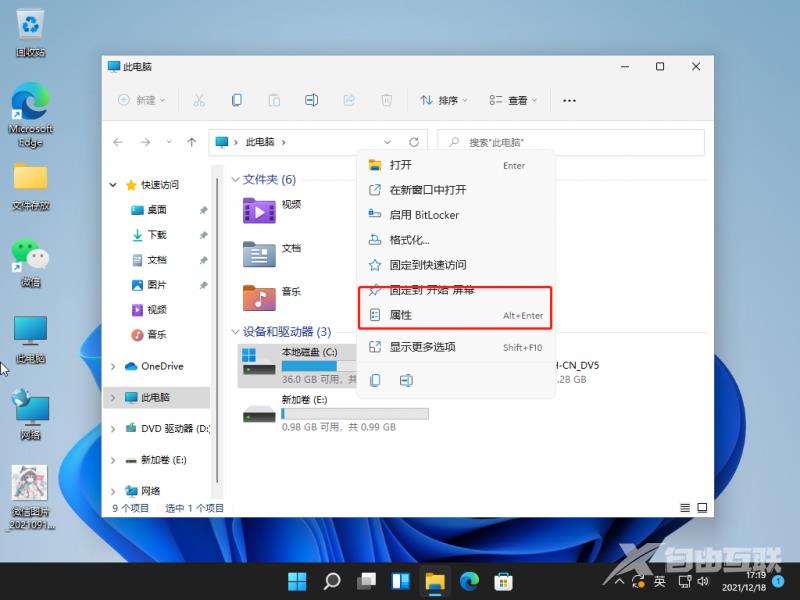Expand the DVD 驱动器 (D:) tree node
Screen dimensions: 800x600
pos(113,429)
